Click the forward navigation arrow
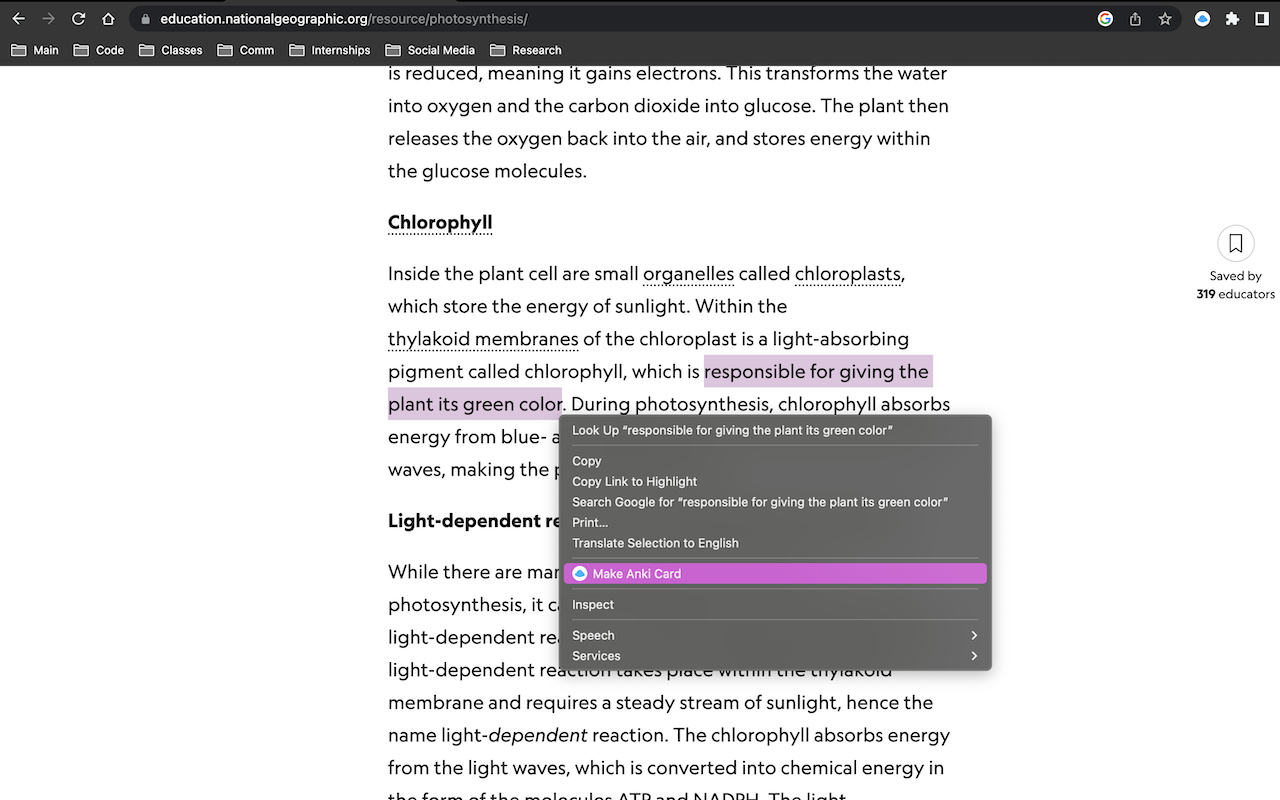 click(x=48, y=18)
